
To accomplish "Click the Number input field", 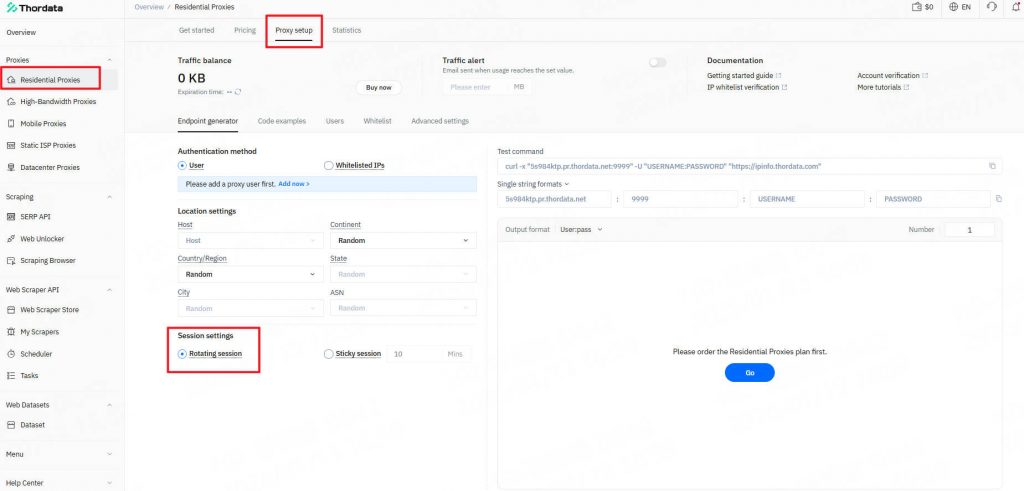I will point(968,230).
